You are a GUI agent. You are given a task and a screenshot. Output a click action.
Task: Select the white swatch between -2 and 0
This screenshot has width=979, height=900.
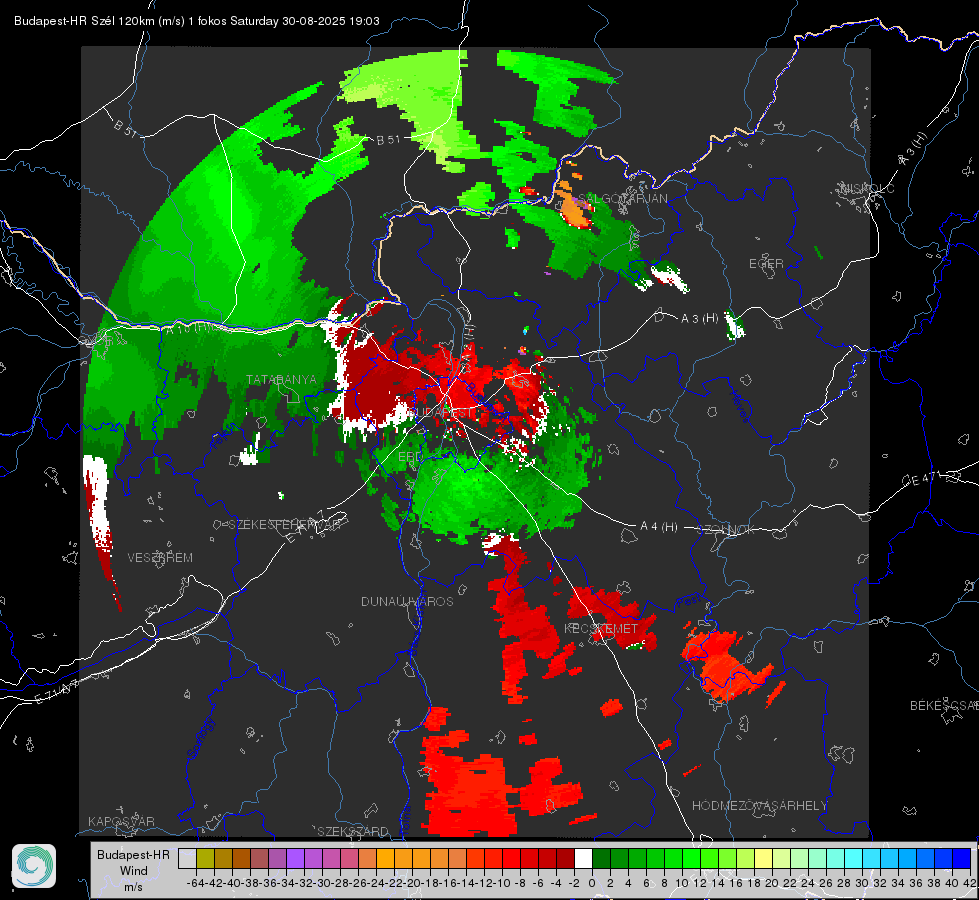point(583,859)
